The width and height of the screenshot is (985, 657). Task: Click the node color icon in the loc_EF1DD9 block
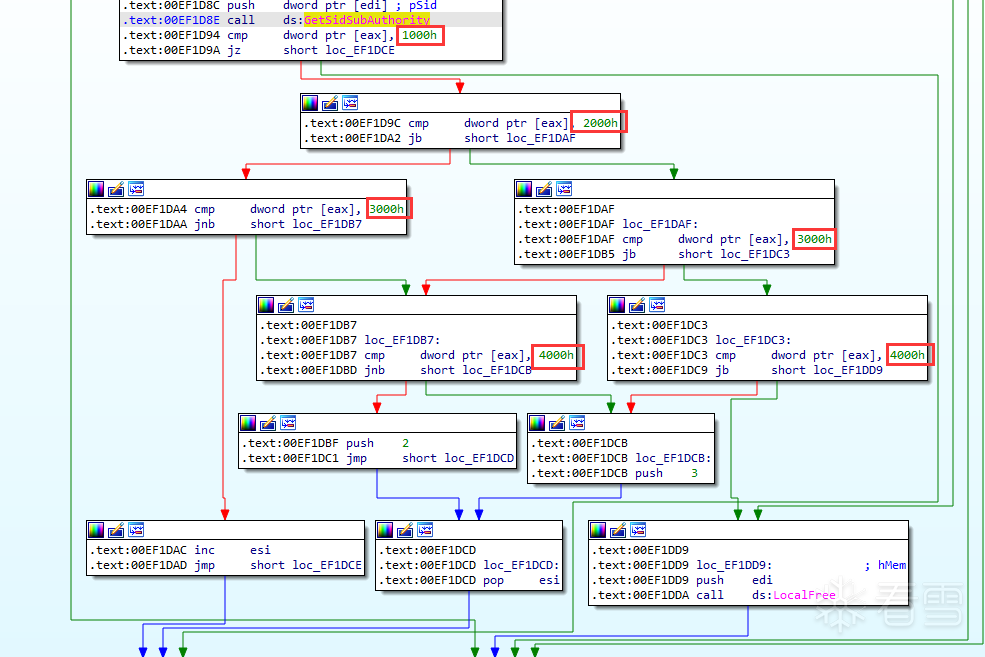(598, 530)
